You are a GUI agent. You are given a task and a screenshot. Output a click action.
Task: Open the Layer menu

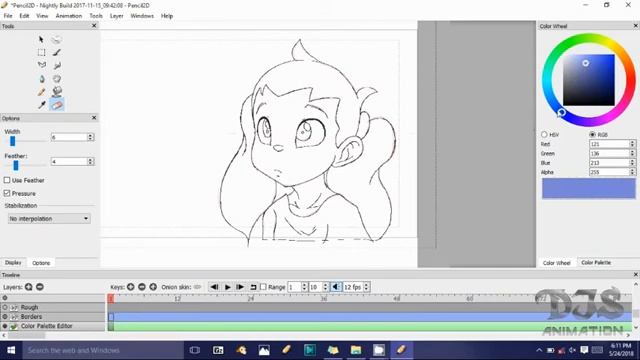(x=116, y=16)
